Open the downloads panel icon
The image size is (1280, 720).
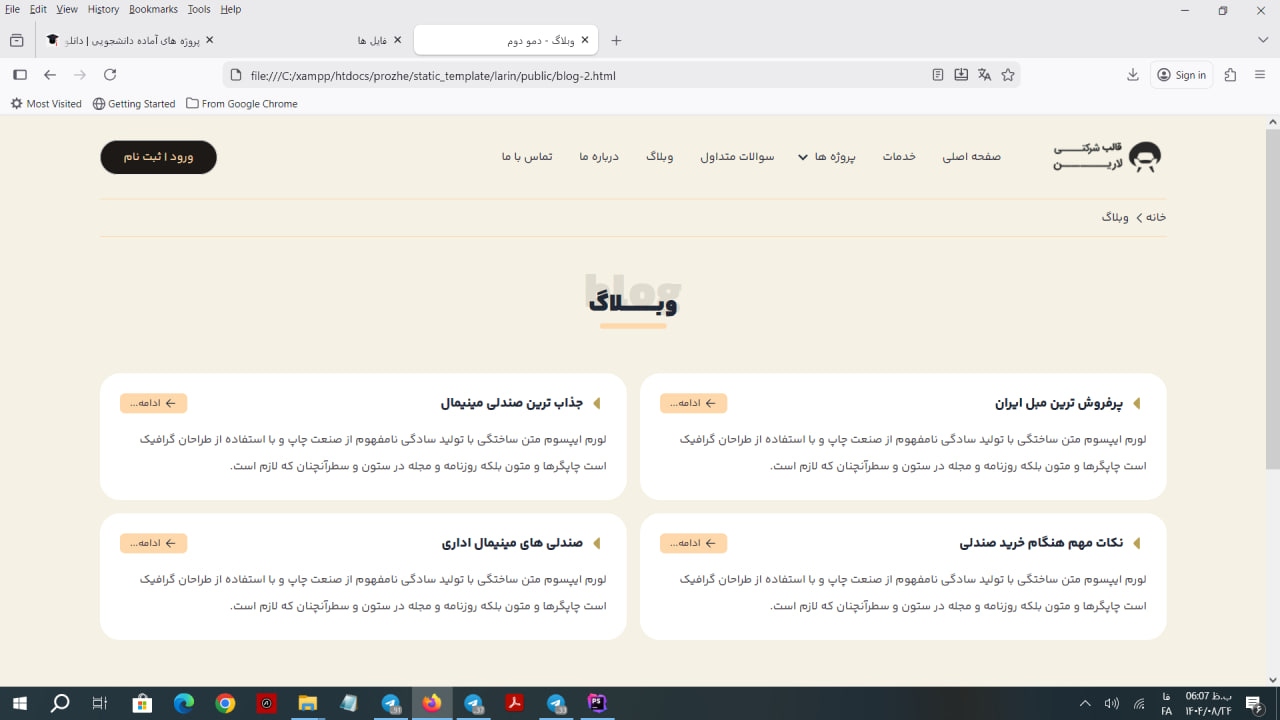[1132, 74]
